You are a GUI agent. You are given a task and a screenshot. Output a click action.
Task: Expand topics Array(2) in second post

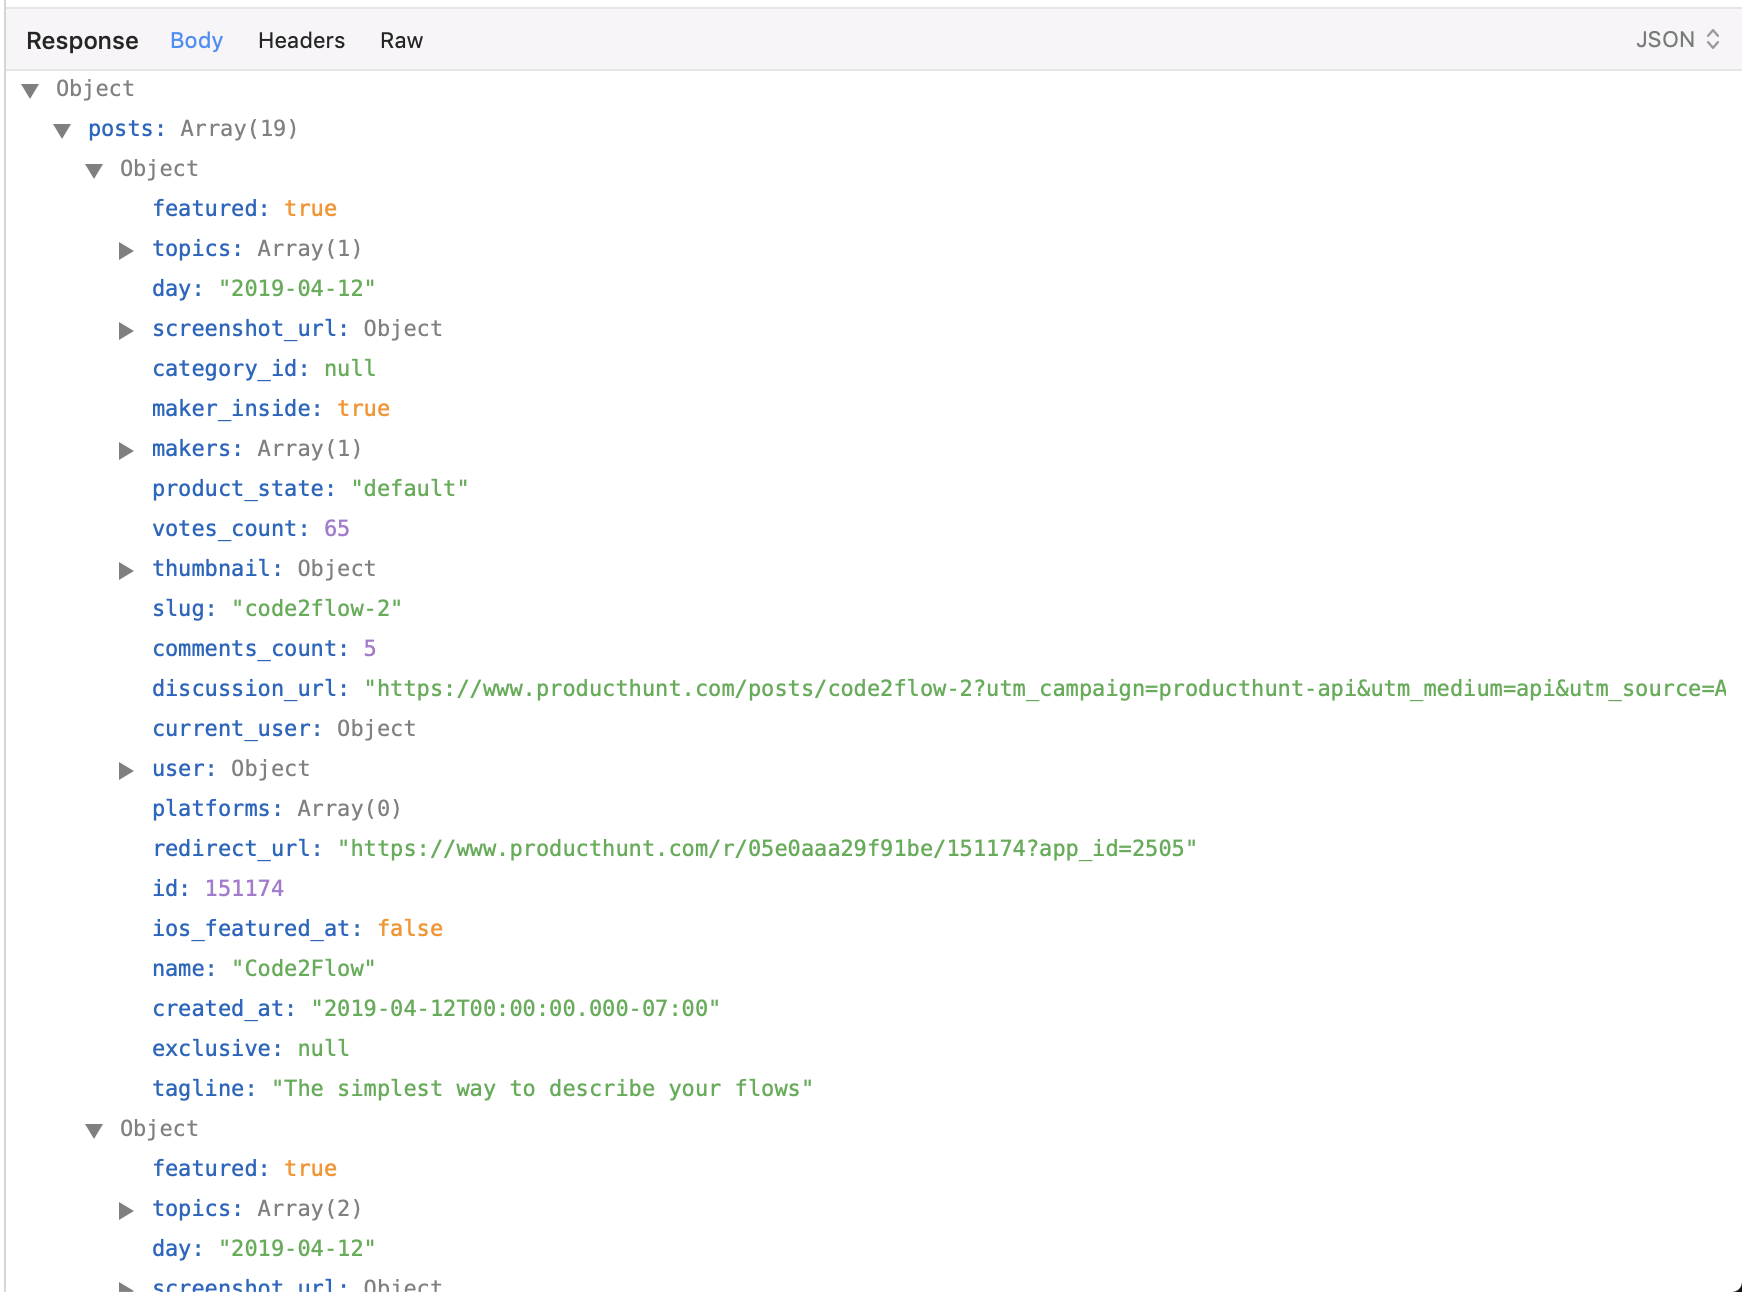(x=126, y=1210)
